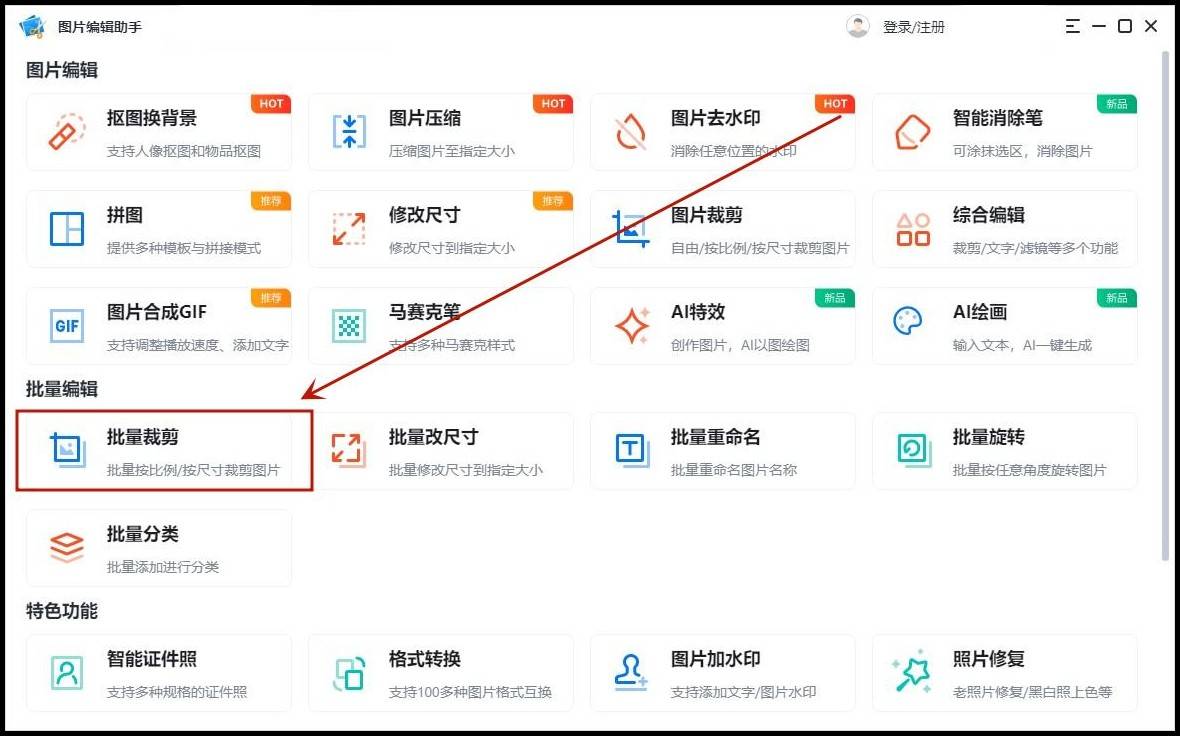Click the HOT badge on 抠图换背景

(271, 104)
